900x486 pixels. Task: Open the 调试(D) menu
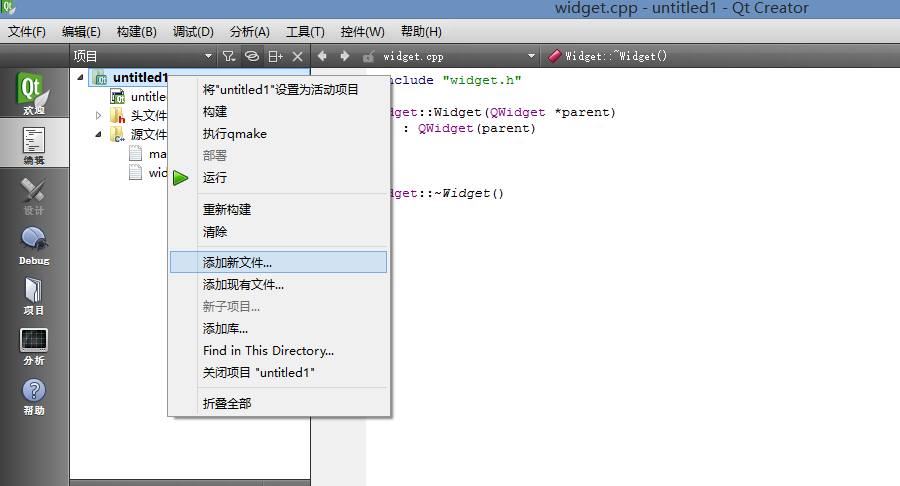[x=193, y=32]
